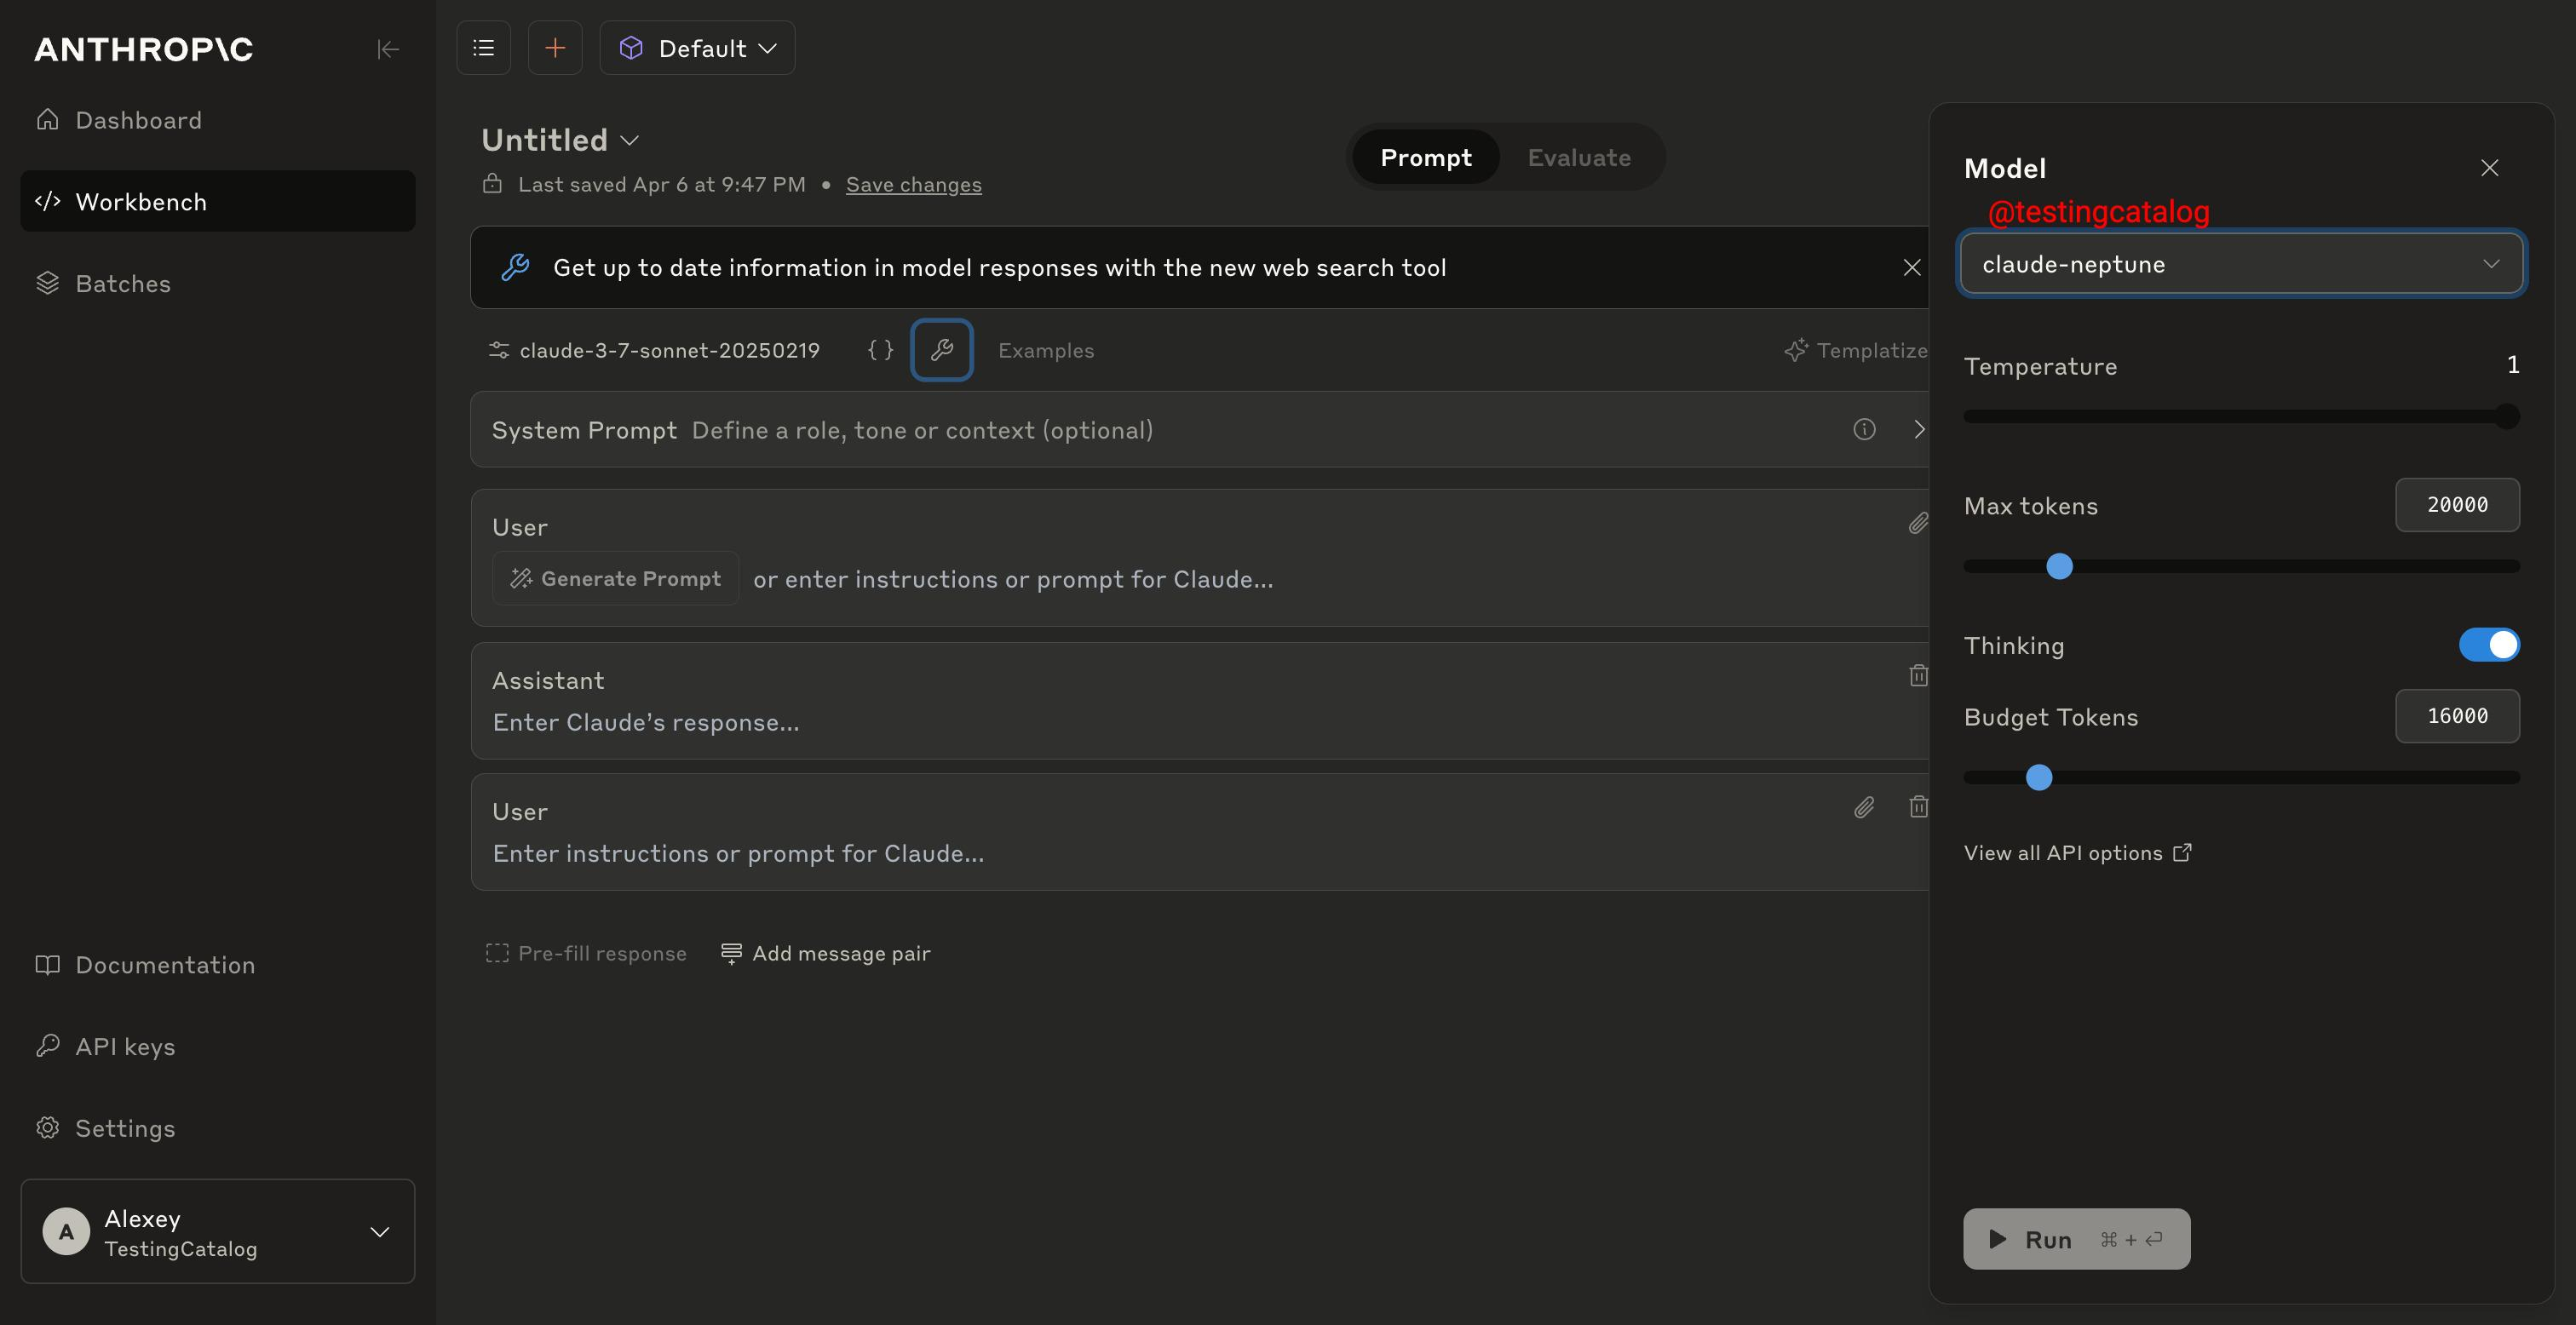The height and width of the screenshot is (1325, 2576).
Task: Open the prompts list icon
Action: 484,48
